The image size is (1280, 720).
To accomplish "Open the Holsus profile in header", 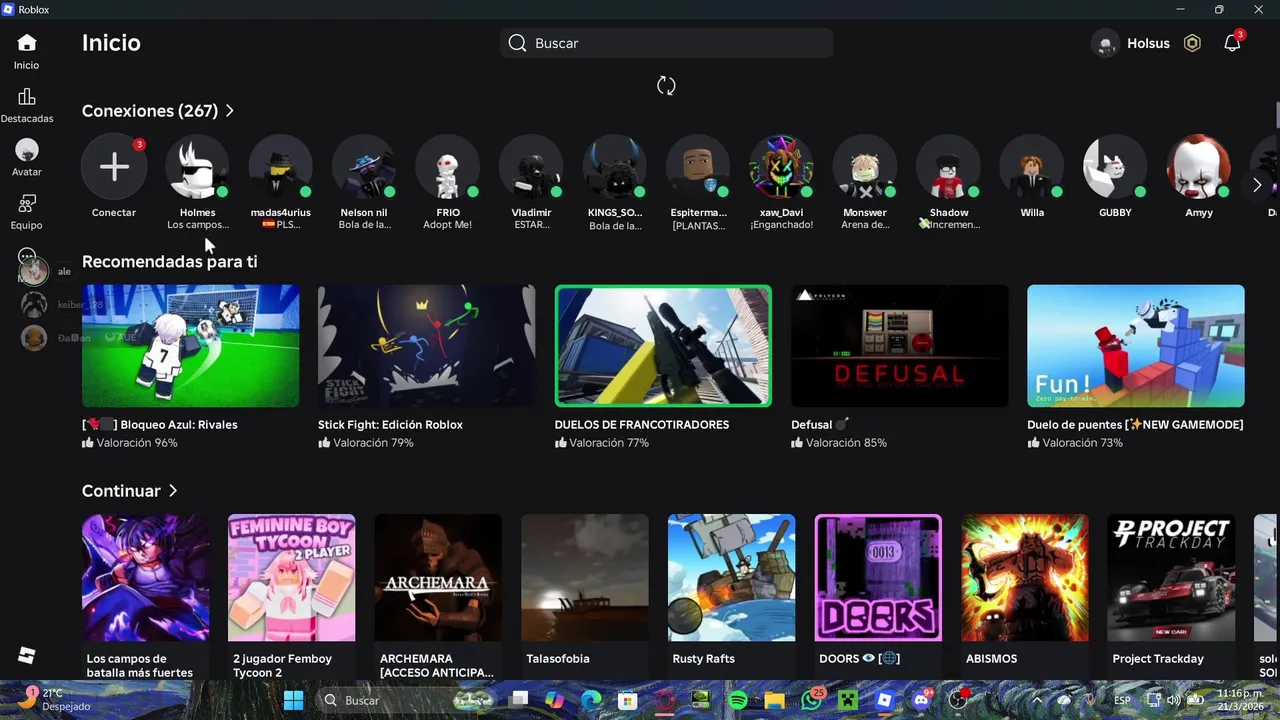I will [x=1131, y=43].
